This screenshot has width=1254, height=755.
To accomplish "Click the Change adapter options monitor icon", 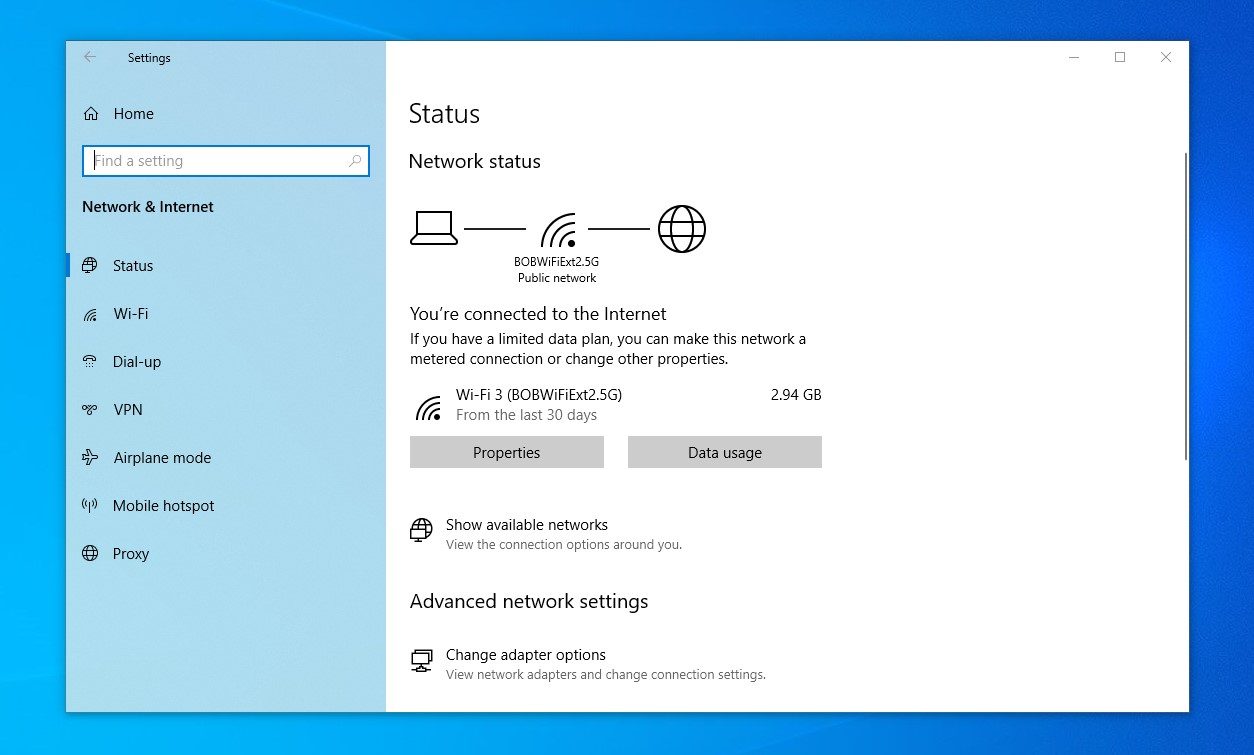I will pyautogui.click(x=422, y=661).
